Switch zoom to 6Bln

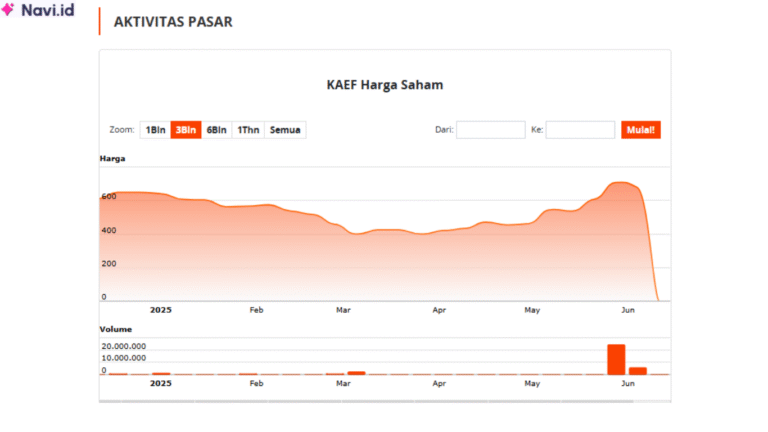[x=216, y=130]
